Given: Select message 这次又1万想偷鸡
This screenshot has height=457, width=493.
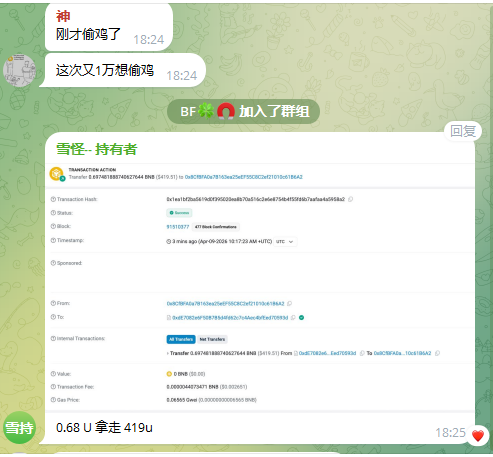Looking at the screenshot, I should 105,70.
